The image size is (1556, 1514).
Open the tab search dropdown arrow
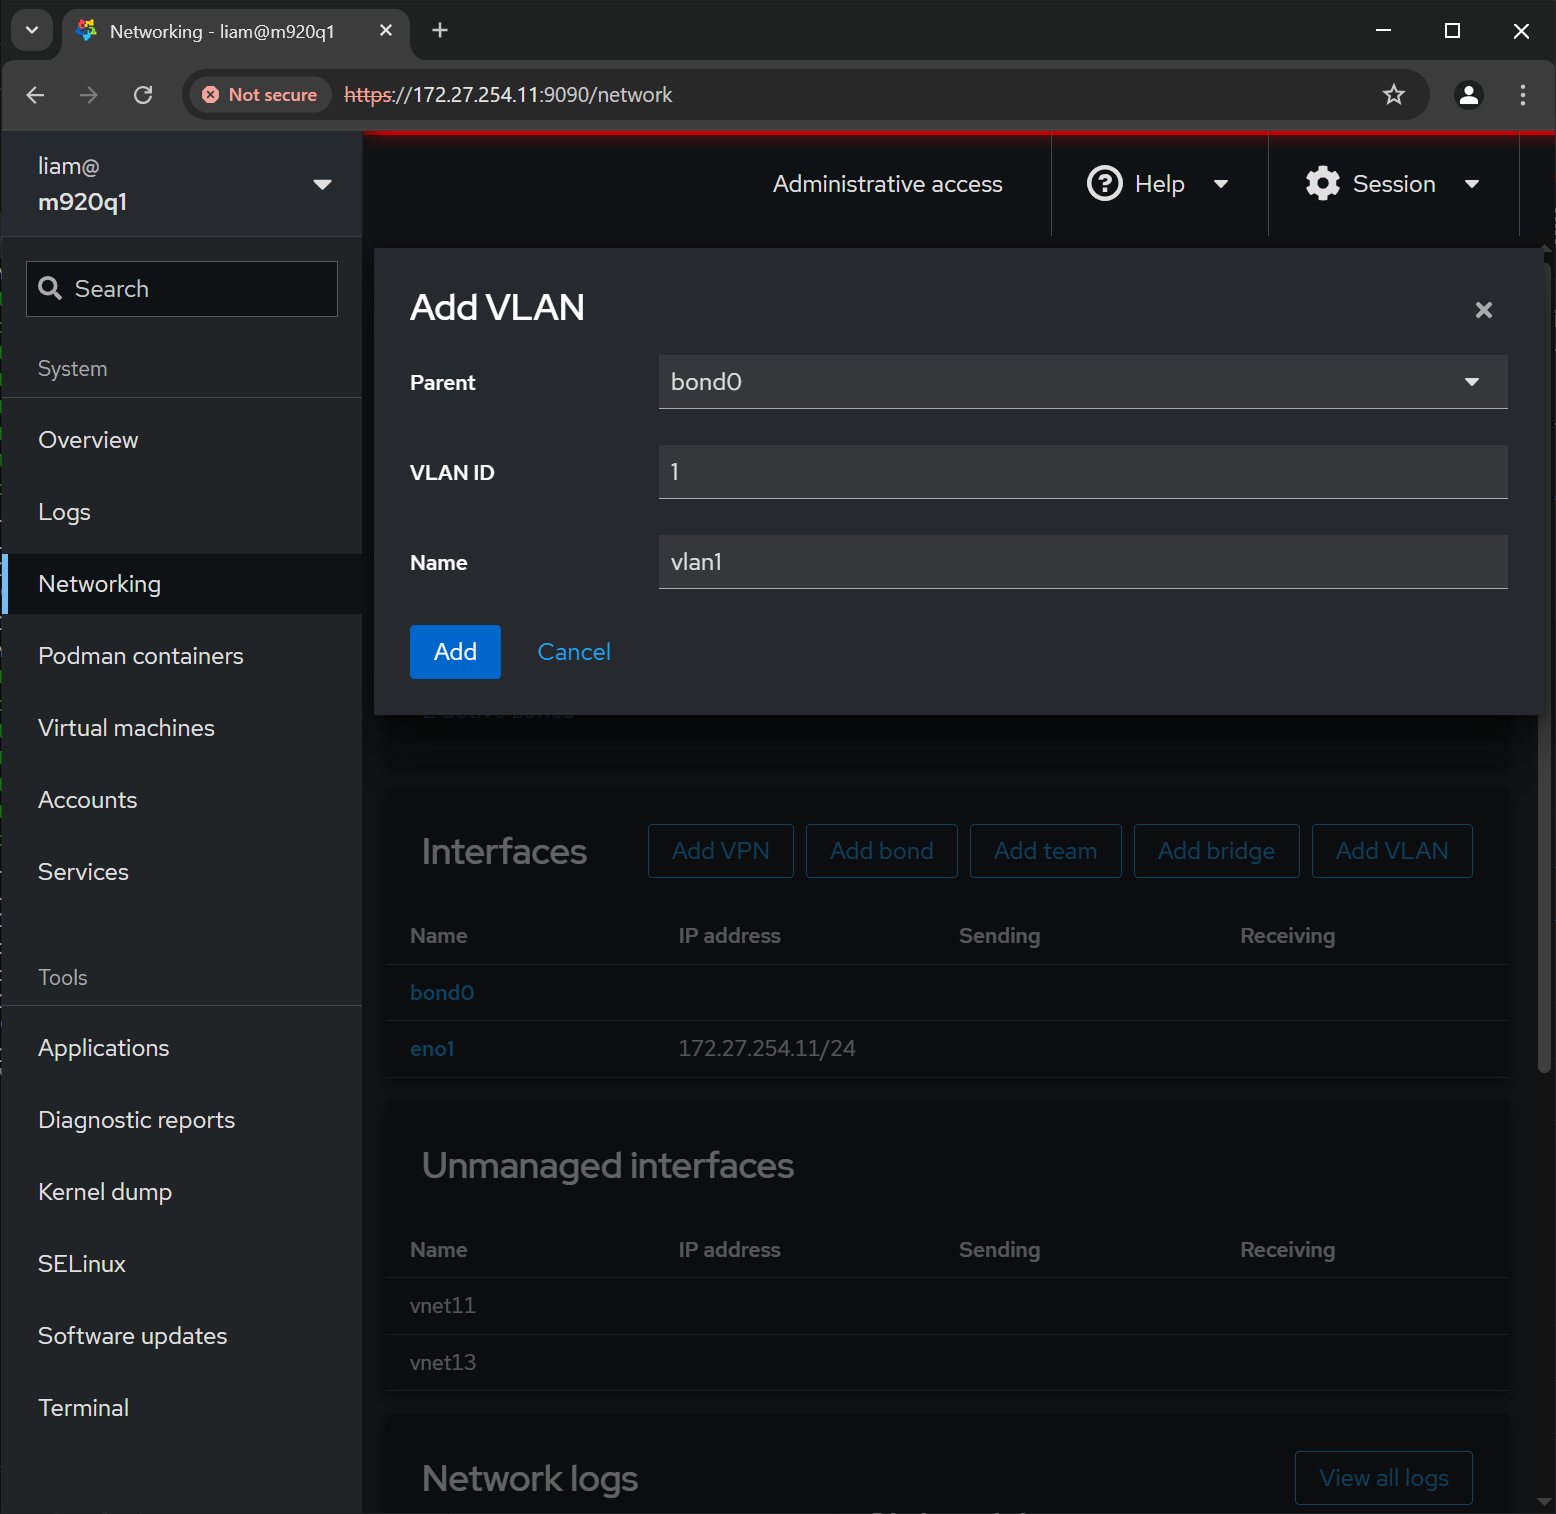point(32,30)
